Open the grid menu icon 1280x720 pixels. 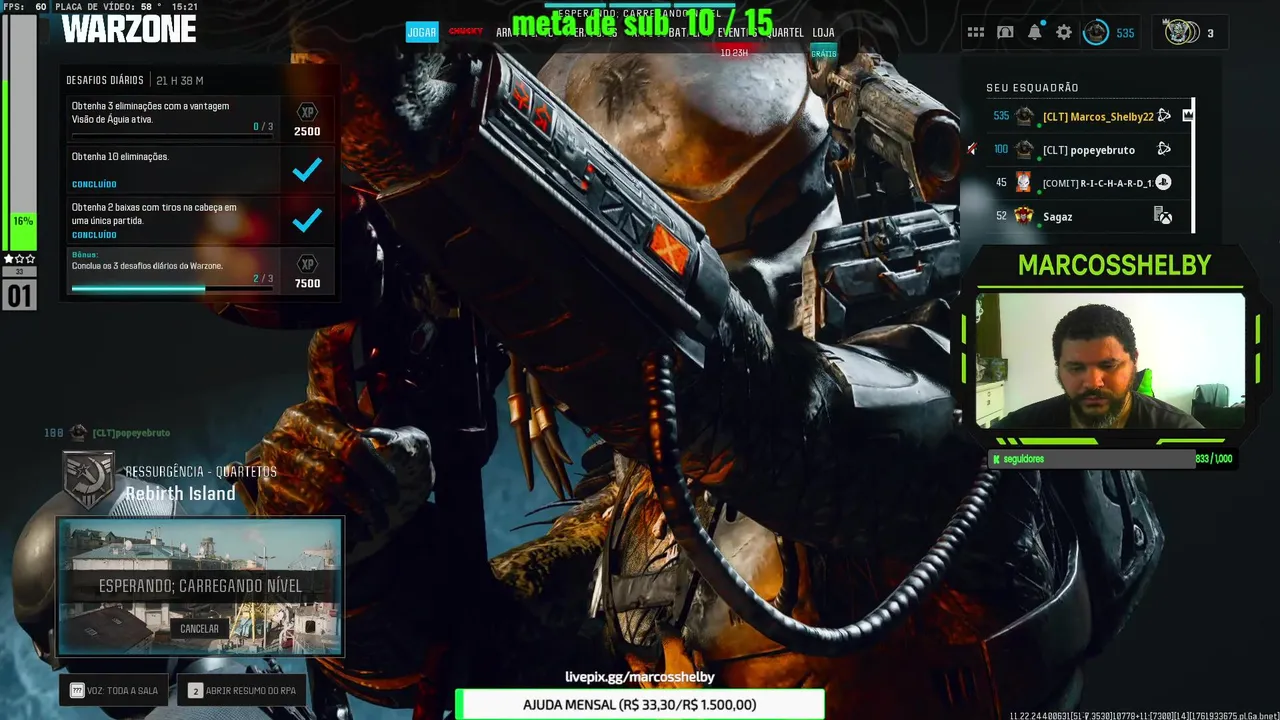point(976,33)
